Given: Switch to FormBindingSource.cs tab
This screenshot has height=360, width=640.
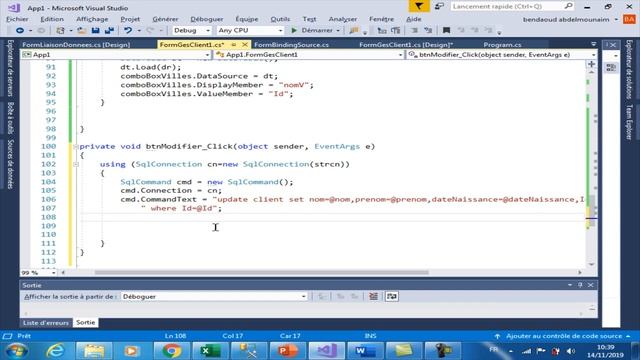Looking at the screenshot, I should 291,44.
